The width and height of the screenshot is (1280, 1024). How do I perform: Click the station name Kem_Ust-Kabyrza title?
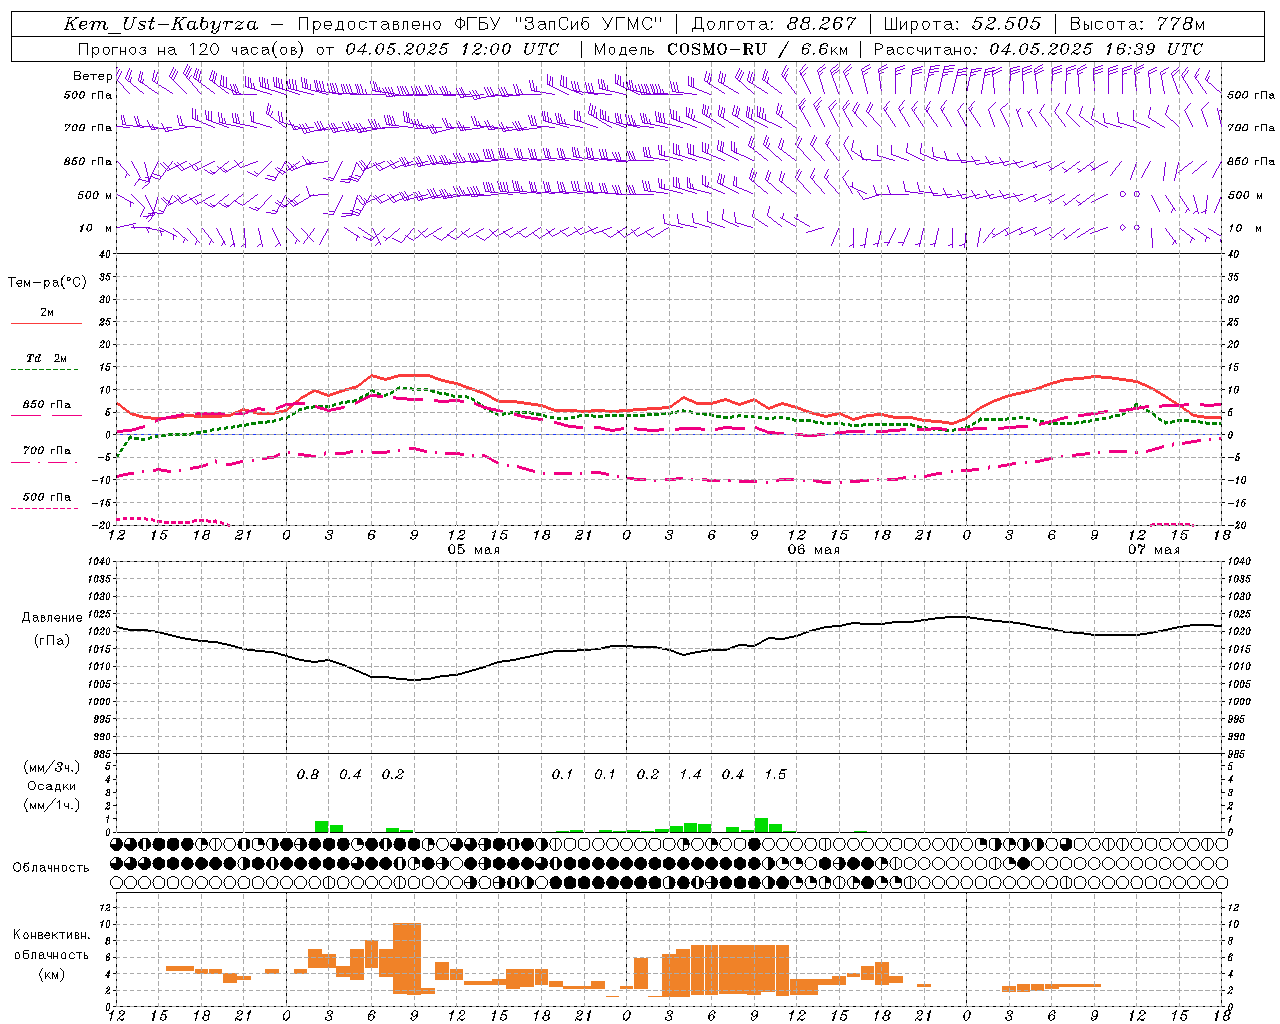[x=161, y=24]
